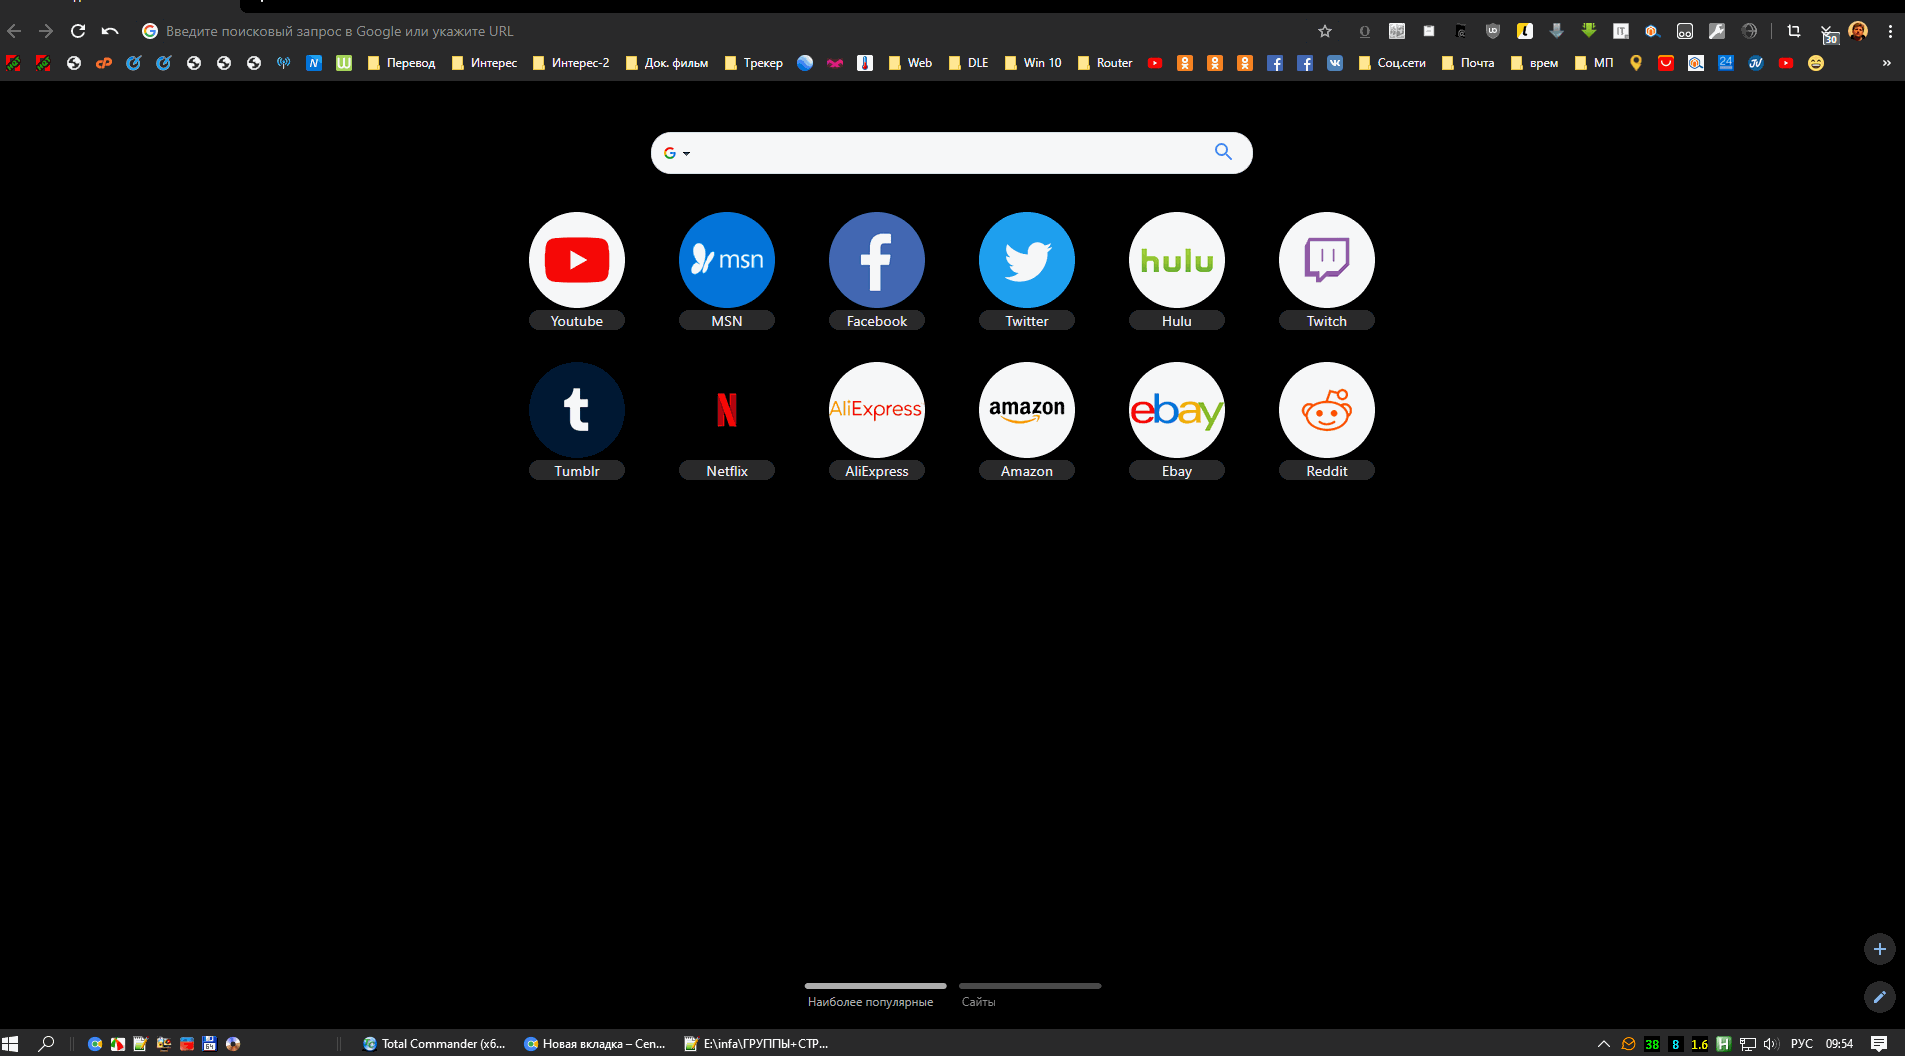This screenshot has height=1056, width=1905.
Task: Open the Windows notification center icon
Action: tap(1879, 1043)
